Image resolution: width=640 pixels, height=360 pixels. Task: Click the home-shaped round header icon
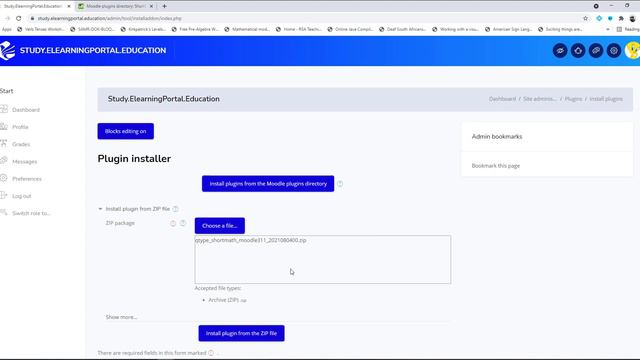pos(578,51)
